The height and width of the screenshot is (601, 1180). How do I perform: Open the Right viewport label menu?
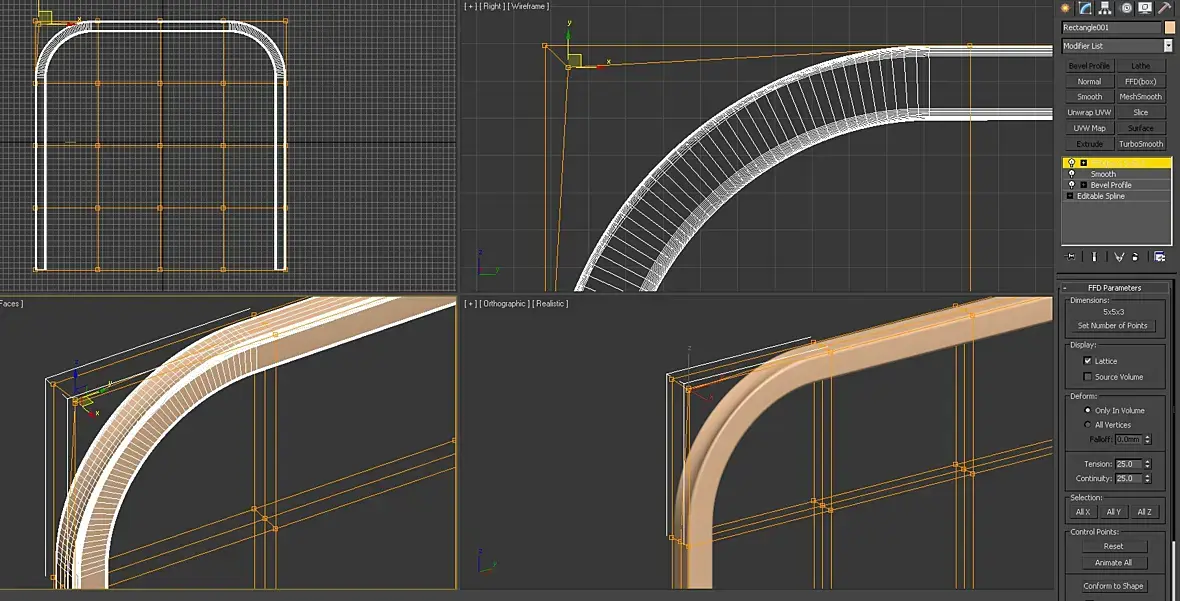pyautogui.click(x=493, y=6)
